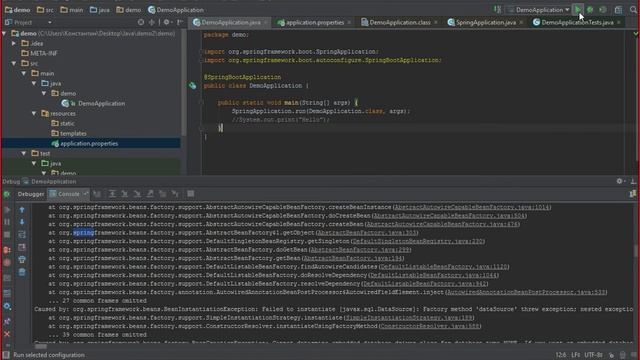Switch to Console tab in Debug panel

(68, 194)
